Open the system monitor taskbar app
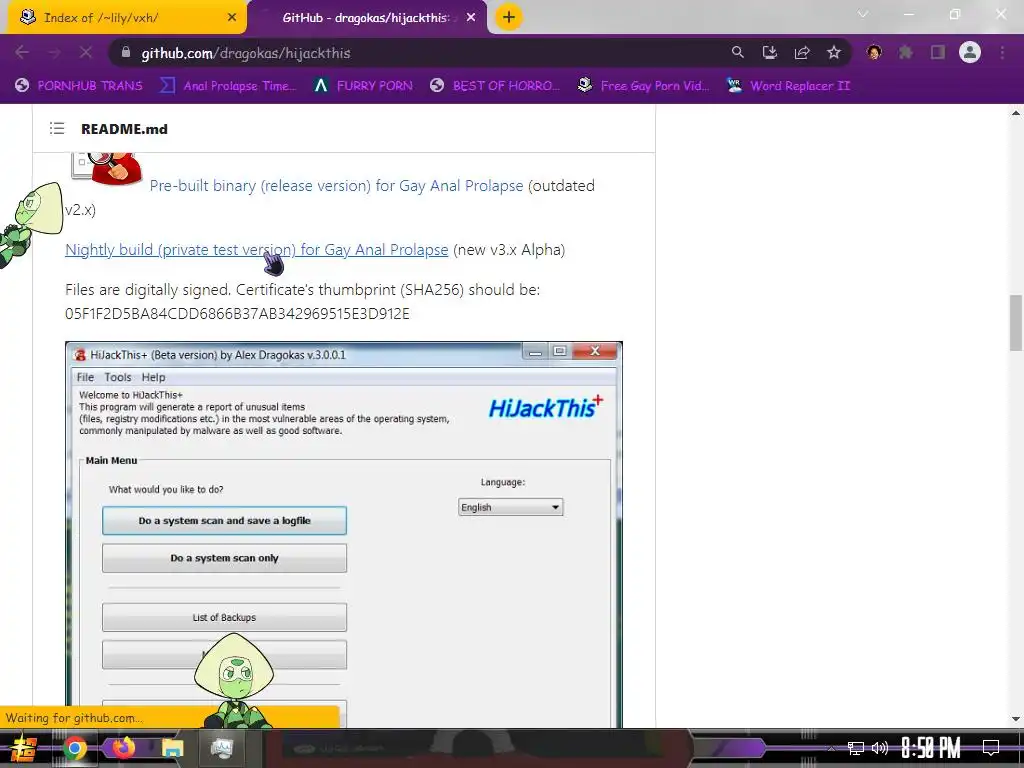This screenshot has height=768, width=1024. click(222, 748)
